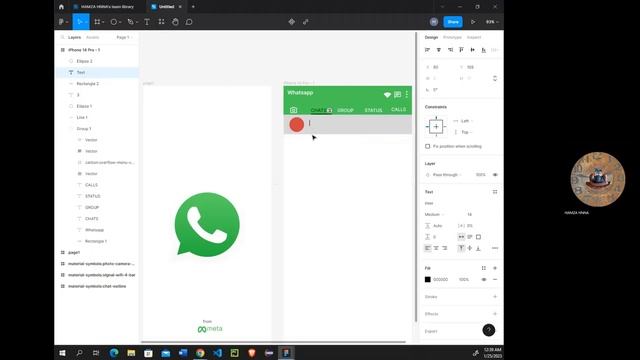Click the create component icon

pyautogui.click(x=291, y=22)
